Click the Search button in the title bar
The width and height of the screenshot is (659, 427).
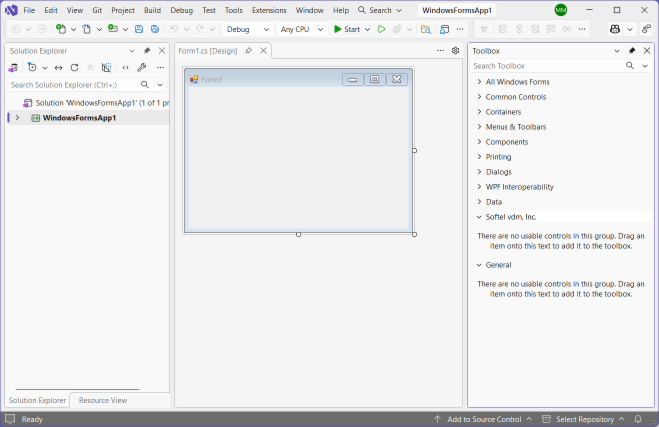coord(380,10)
